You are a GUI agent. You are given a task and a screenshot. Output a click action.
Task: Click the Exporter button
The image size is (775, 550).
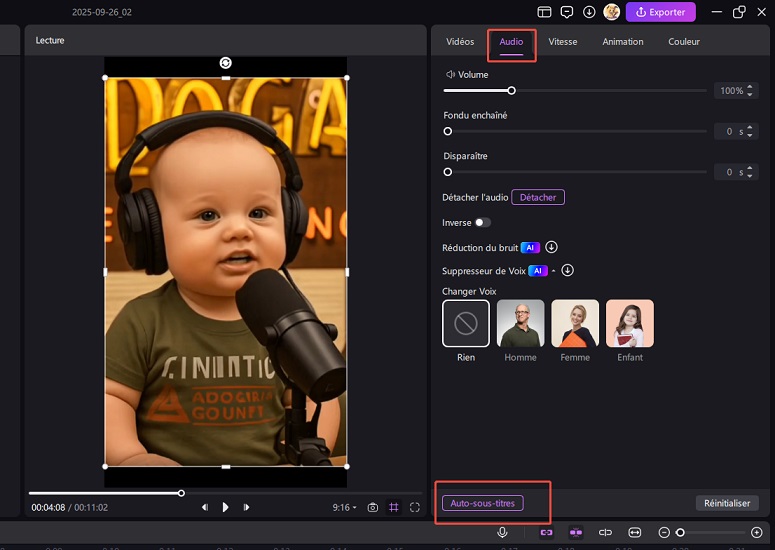[x=660, y=12]
